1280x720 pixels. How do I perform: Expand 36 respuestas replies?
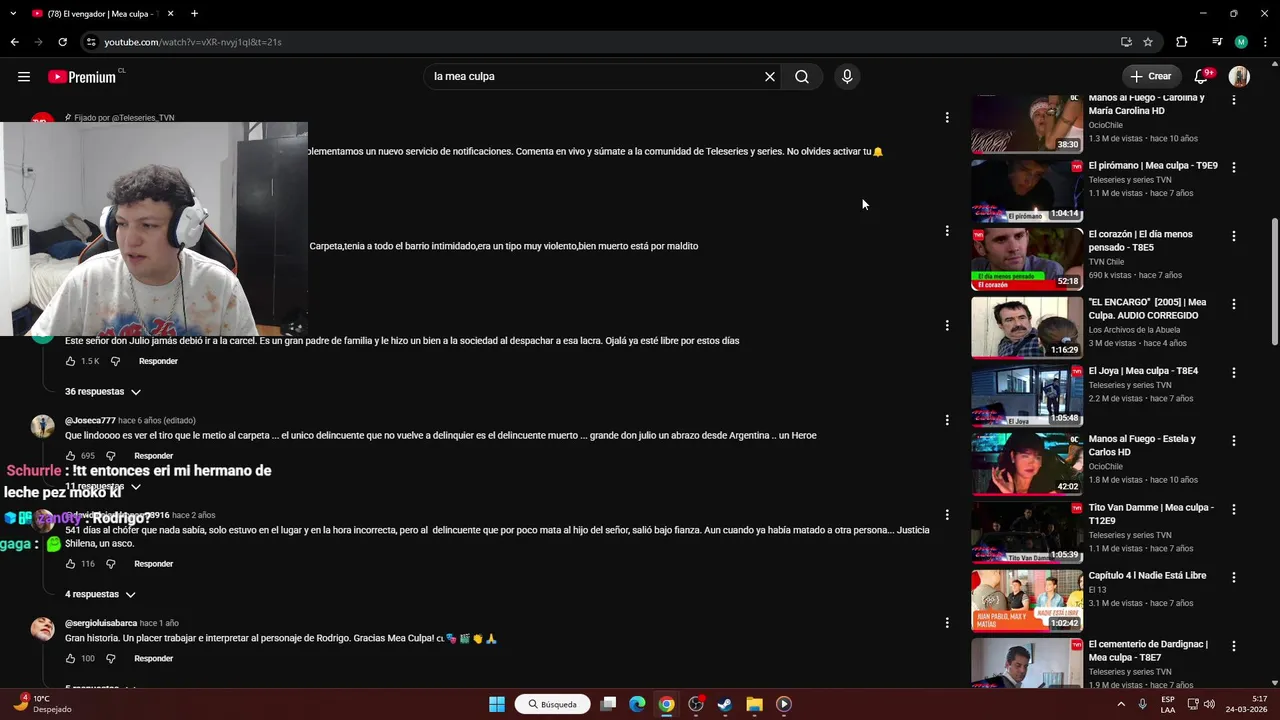[x=103, y=392]
